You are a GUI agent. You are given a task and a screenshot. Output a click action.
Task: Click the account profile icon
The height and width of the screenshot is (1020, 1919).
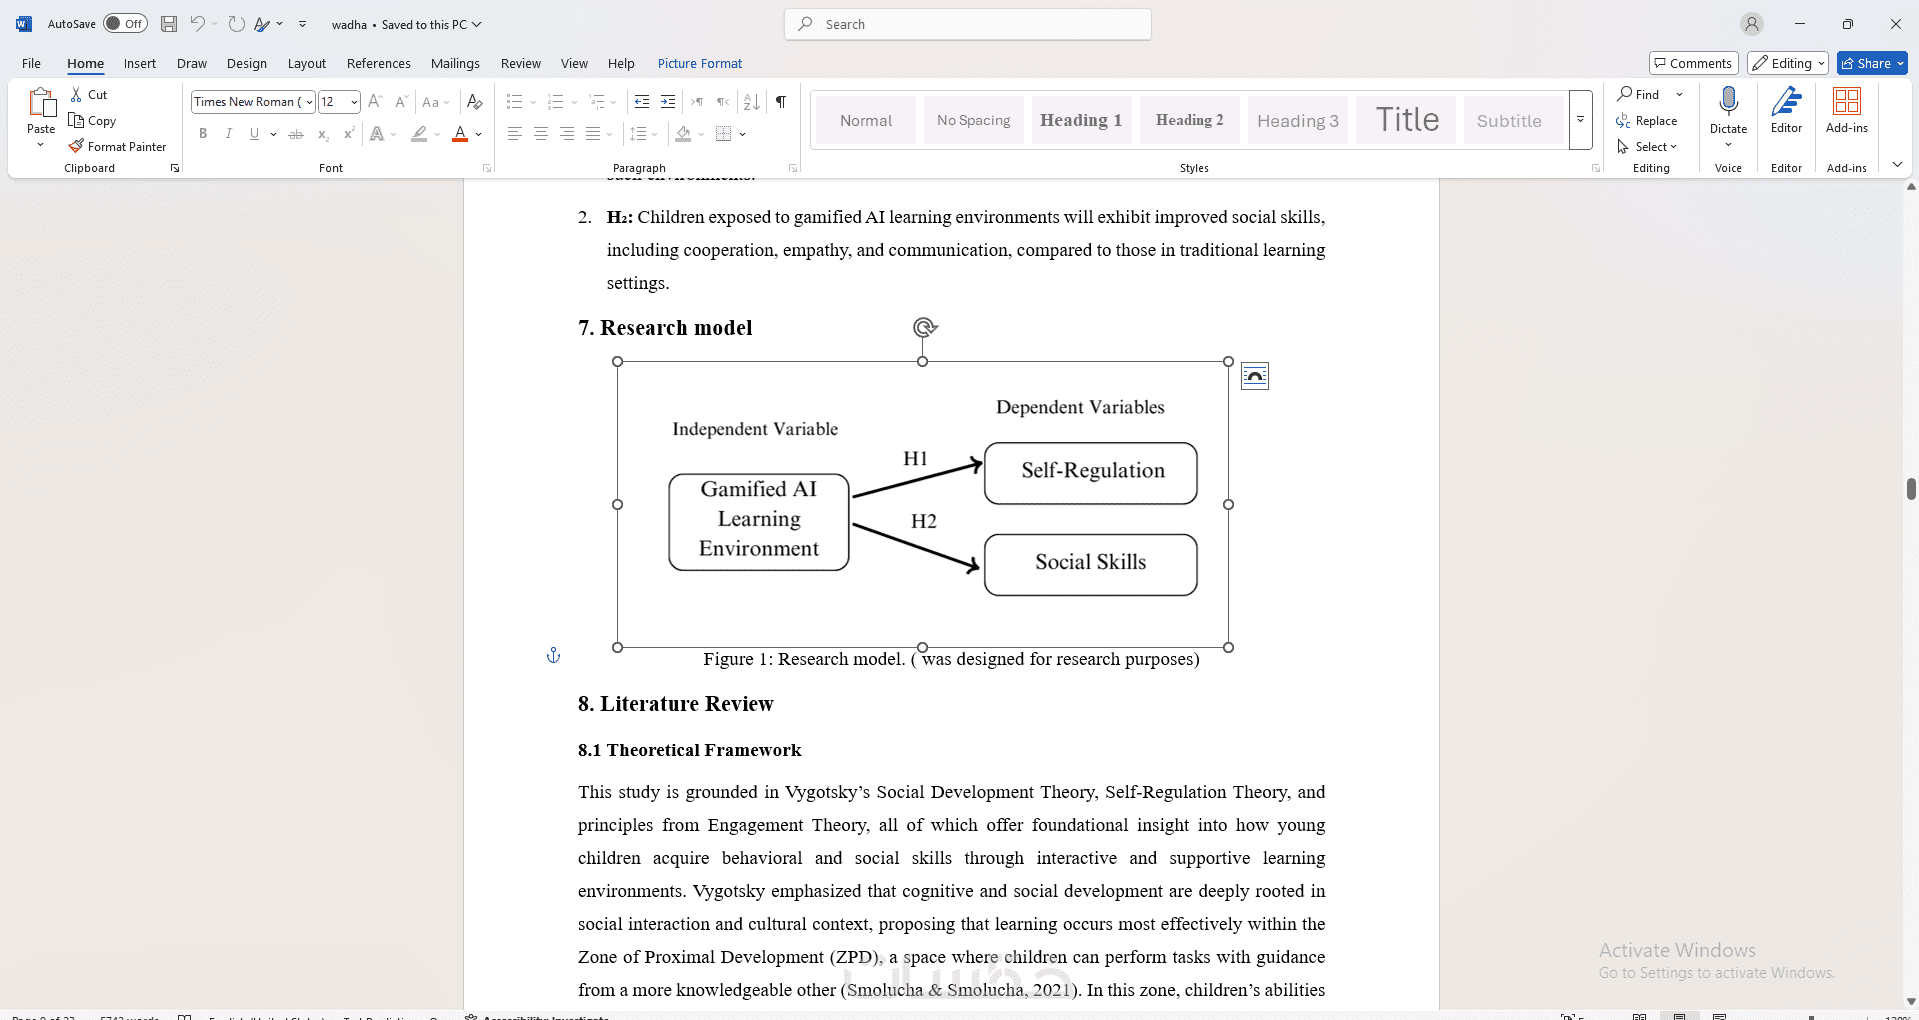(1752, 24)
